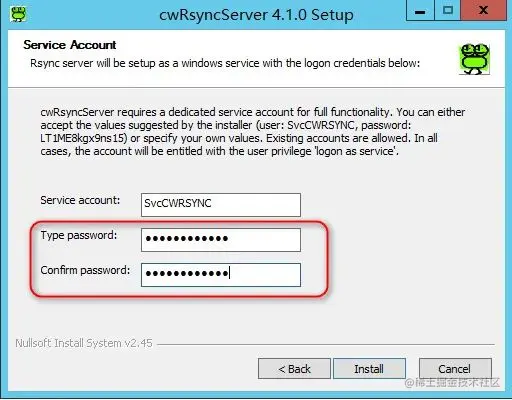Click the 'Type password:' label
512x400 pixels.
coord(79,235)
